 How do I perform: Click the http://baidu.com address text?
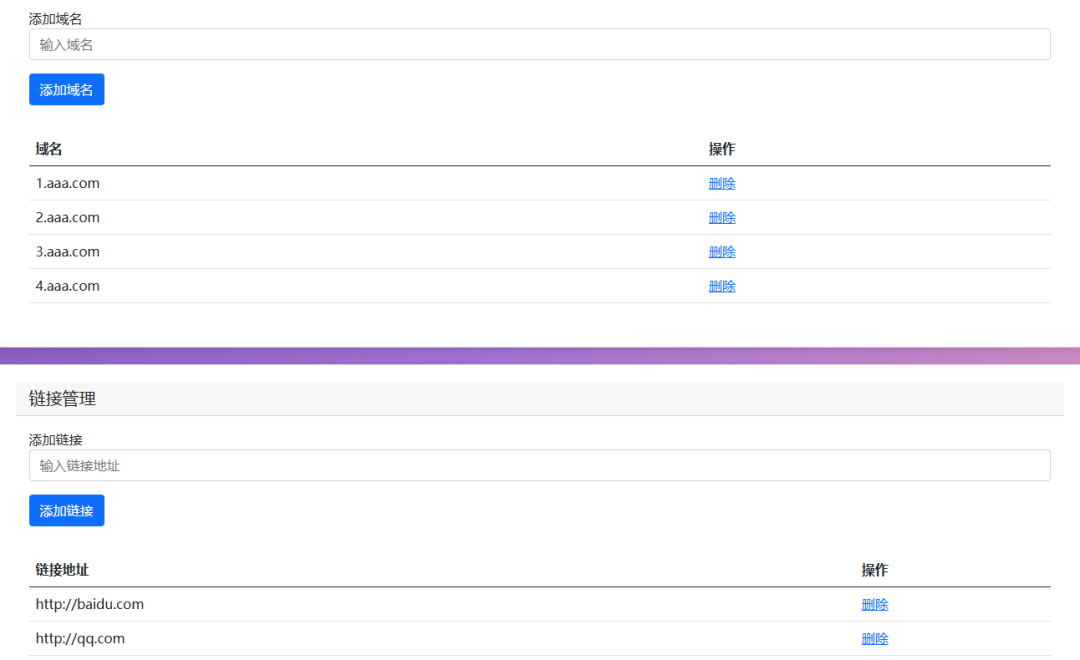[90, 605]
